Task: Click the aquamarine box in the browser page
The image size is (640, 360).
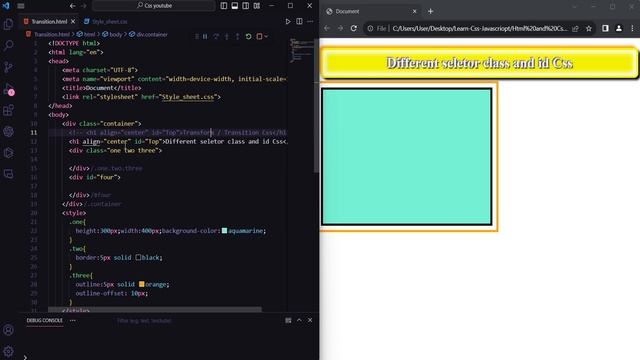Action: (407, 157)
